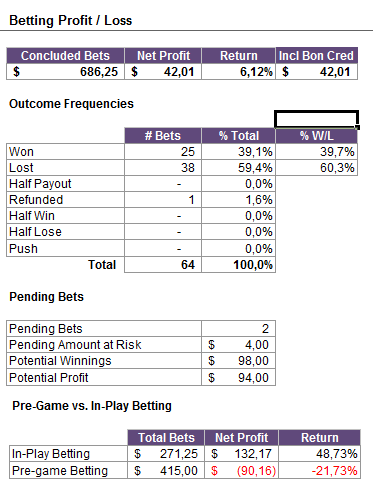373x502 pixels.
Task: Select the empty highlighted cell above % W/L
Action: point(316,119)
